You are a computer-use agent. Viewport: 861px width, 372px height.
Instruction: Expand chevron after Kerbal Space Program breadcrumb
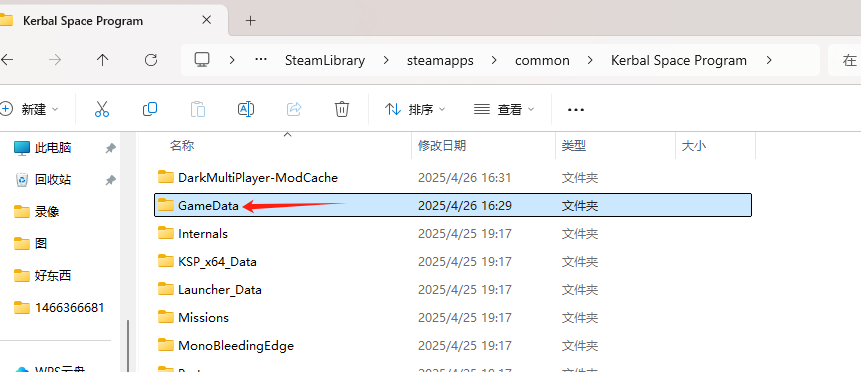point(768,60)
